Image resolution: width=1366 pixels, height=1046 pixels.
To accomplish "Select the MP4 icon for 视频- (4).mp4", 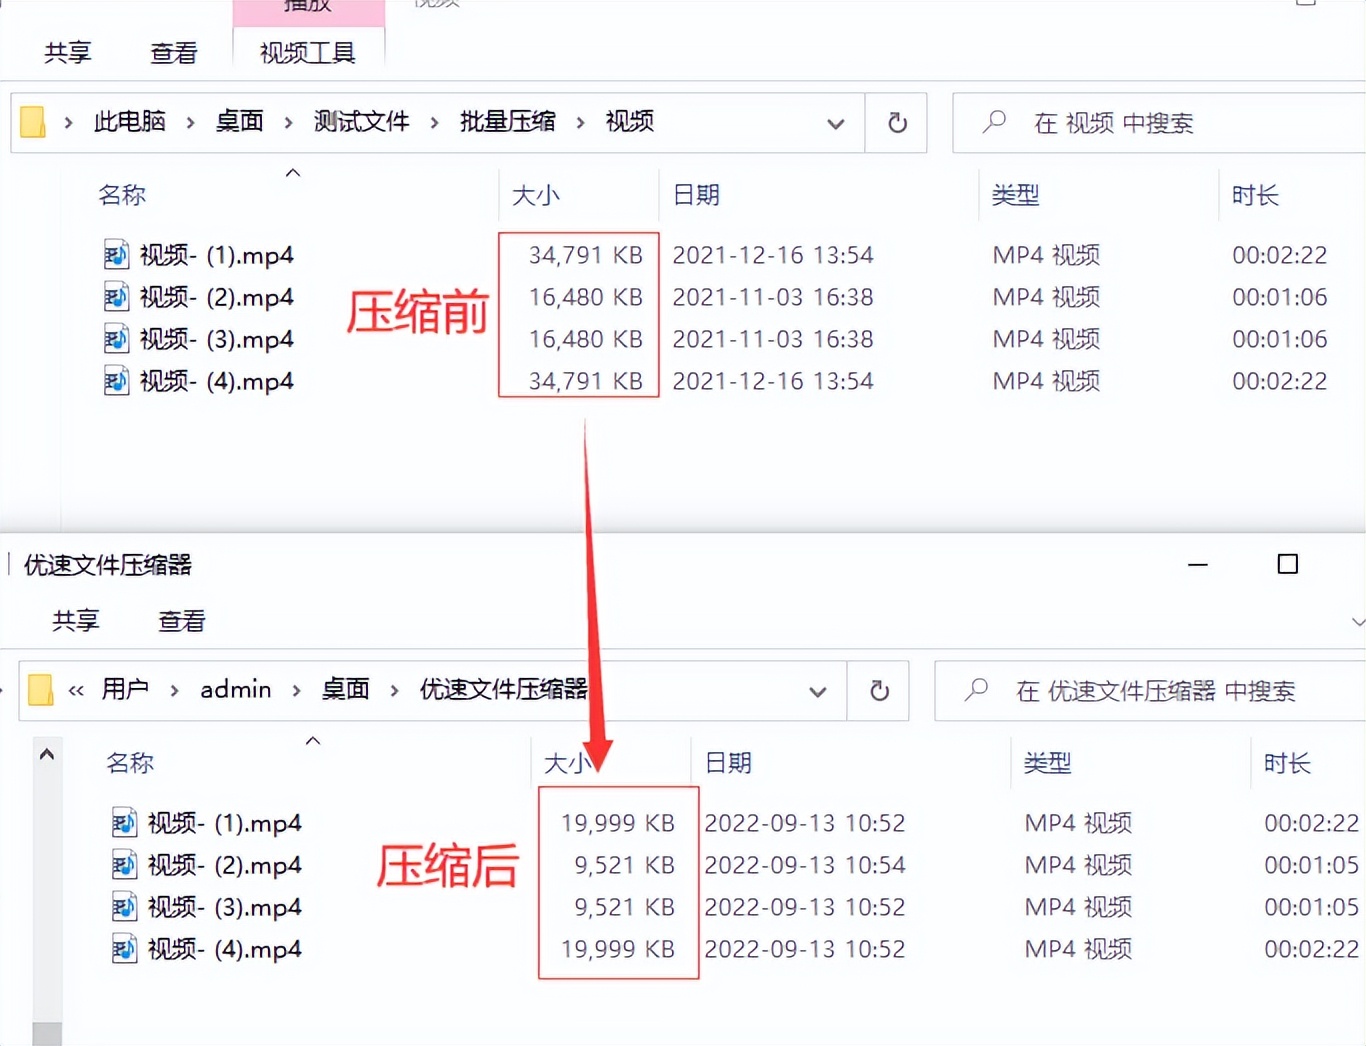I will (116, 381).
